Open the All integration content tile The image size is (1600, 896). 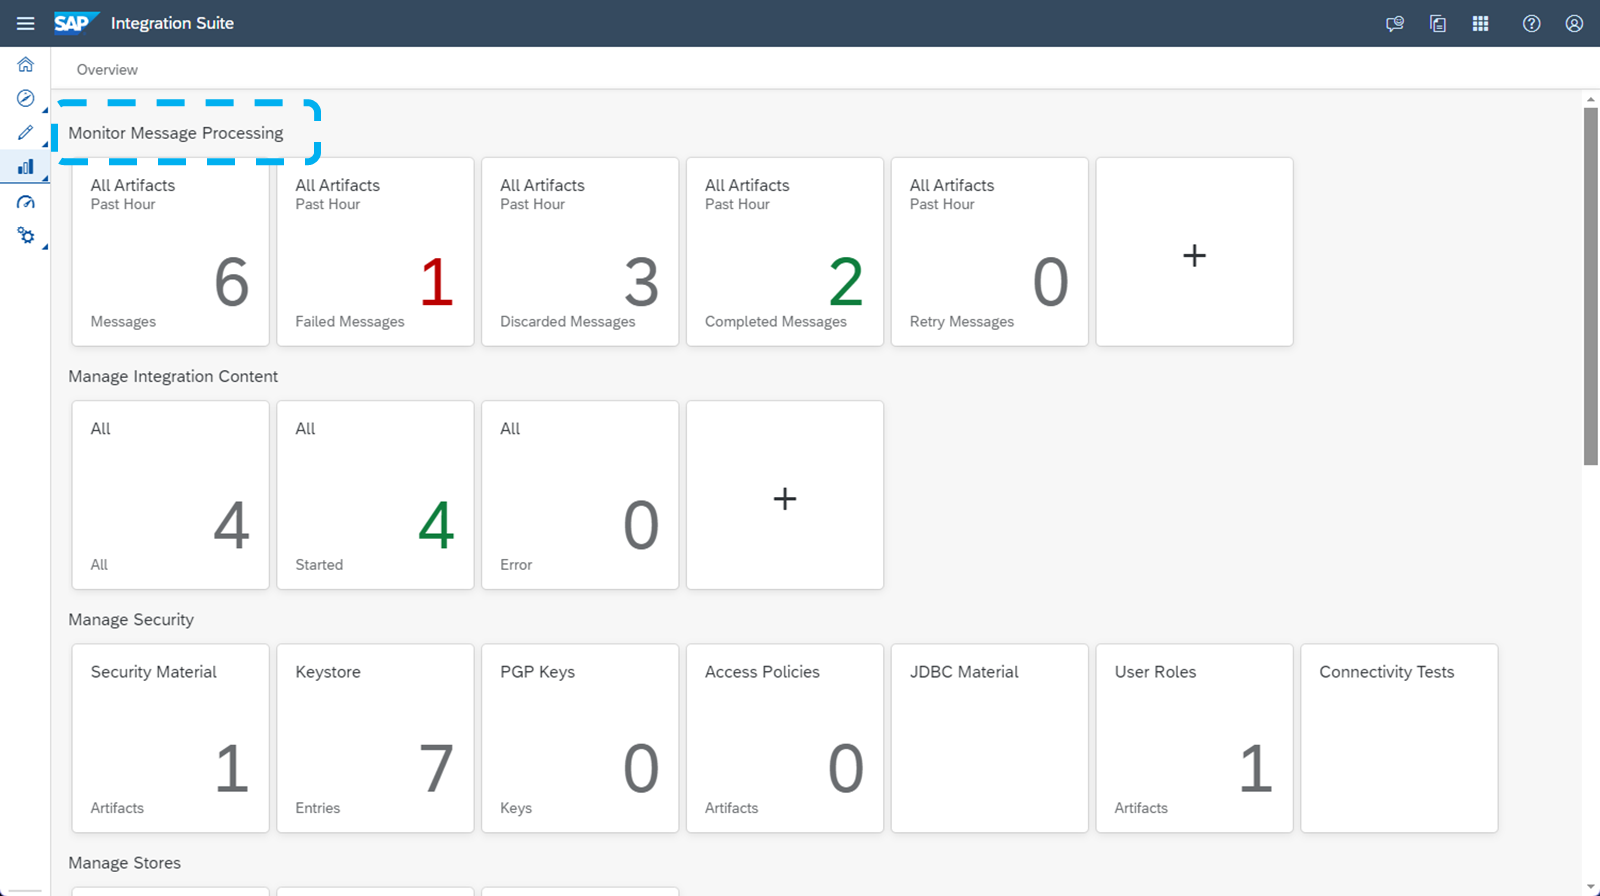tap(171, 495)
